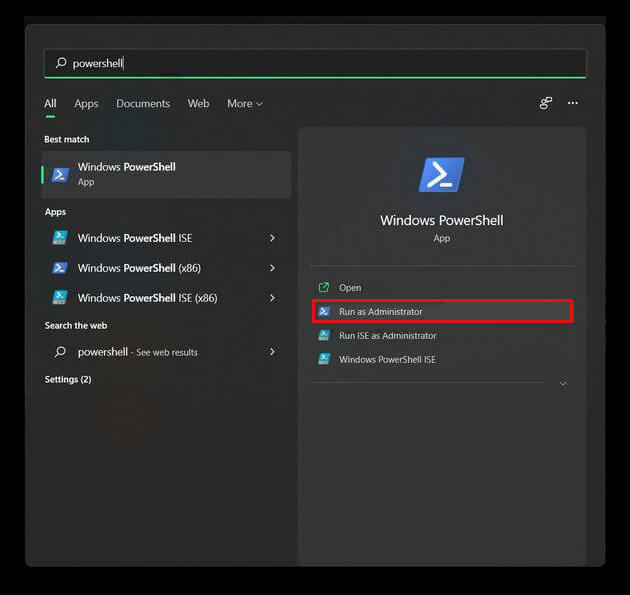Expand Windows PowerShell ISE (x86) chevron
630x595 pixels.
[272, 298]
